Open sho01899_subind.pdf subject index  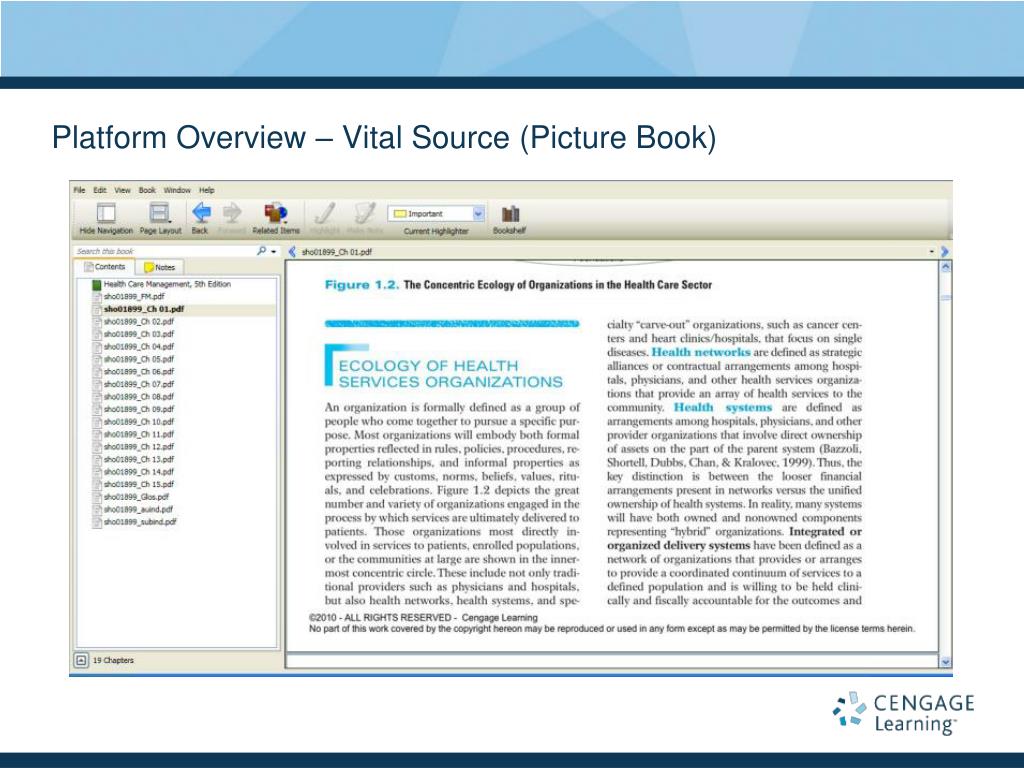(135, 522)
